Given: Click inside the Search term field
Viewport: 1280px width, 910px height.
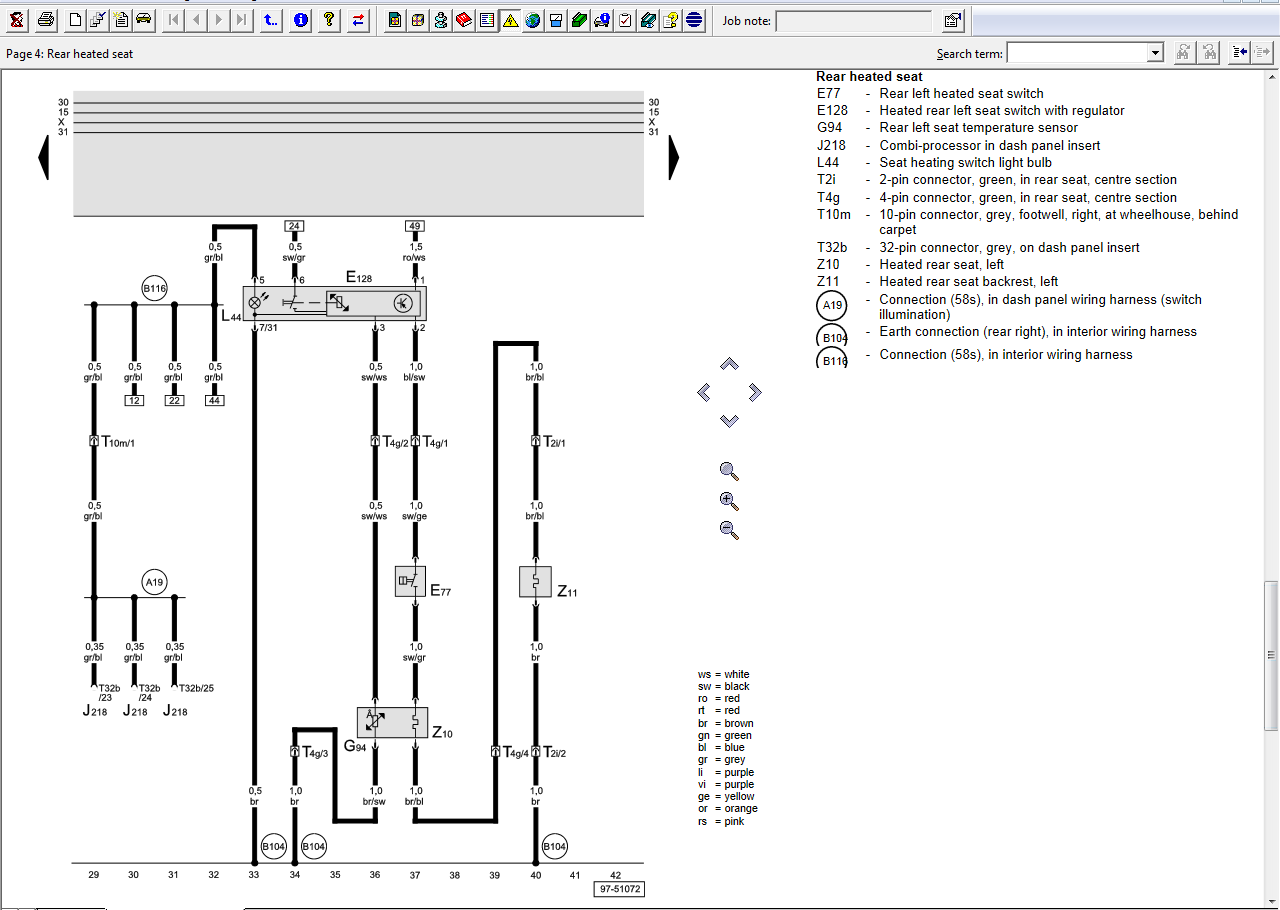Looking at the screenshot, I should pyautogui.click(x=1078, y=53).
